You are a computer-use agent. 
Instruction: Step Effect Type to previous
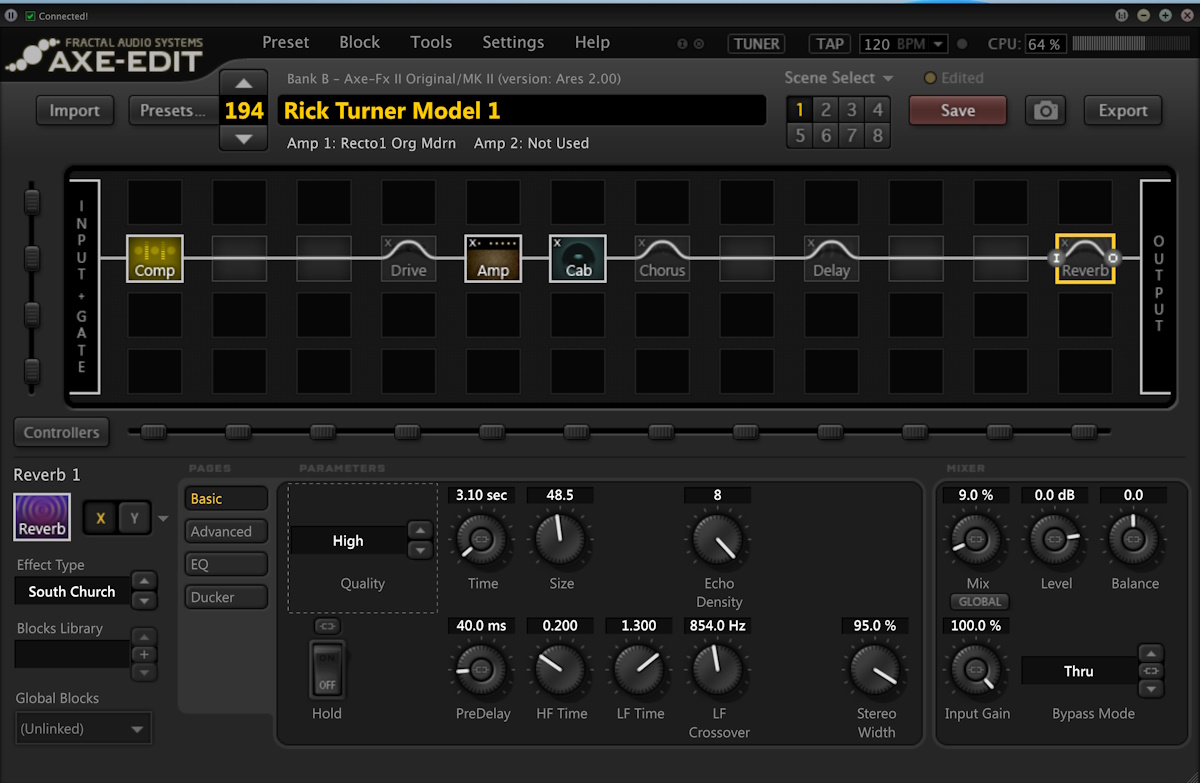tap(144, 581)
